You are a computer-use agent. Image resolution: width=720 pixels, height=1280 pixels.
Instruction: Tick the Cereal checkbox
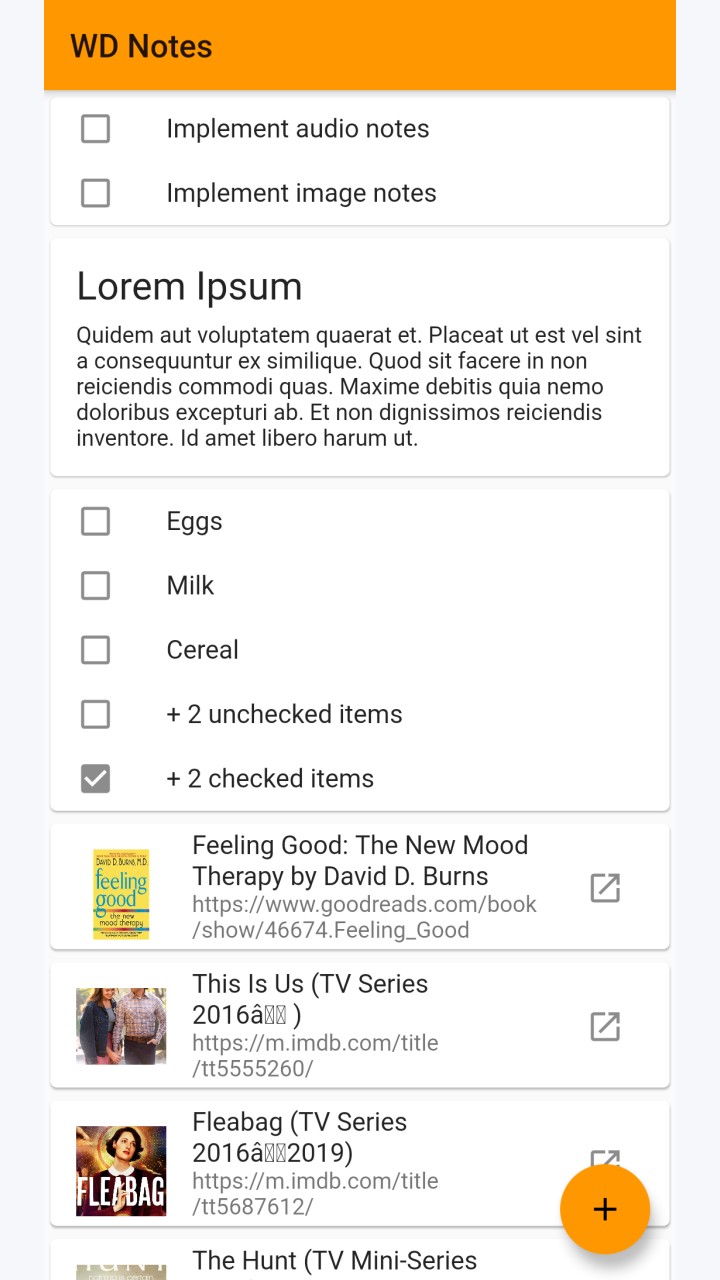click(x=95, y=650)
